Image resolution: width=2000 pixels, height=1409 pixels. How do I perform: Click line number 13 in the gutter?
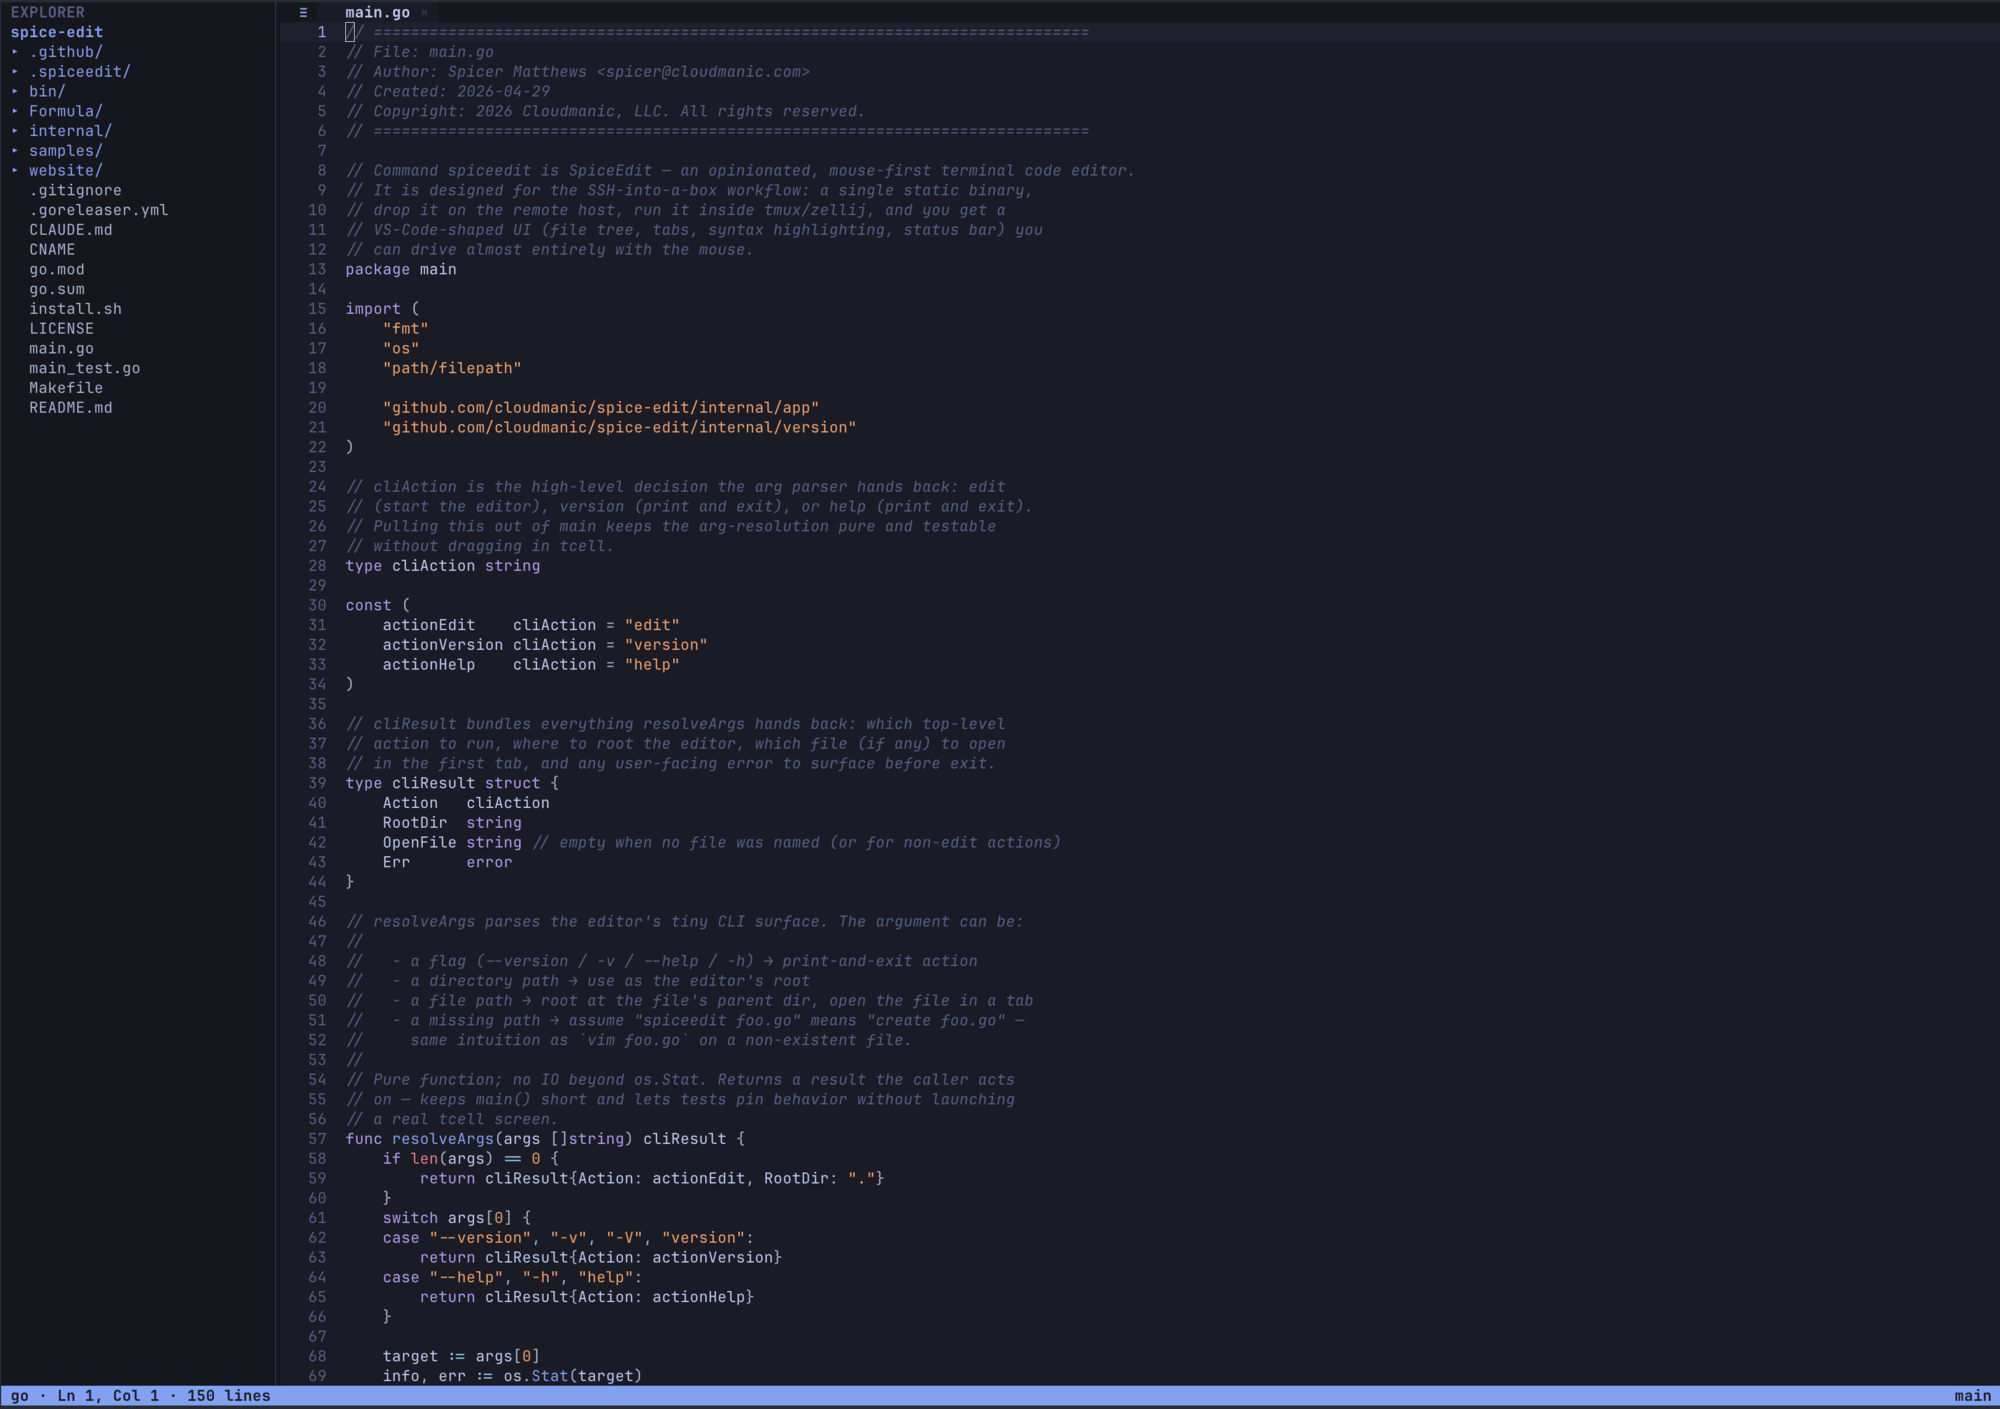coord(317,270)
